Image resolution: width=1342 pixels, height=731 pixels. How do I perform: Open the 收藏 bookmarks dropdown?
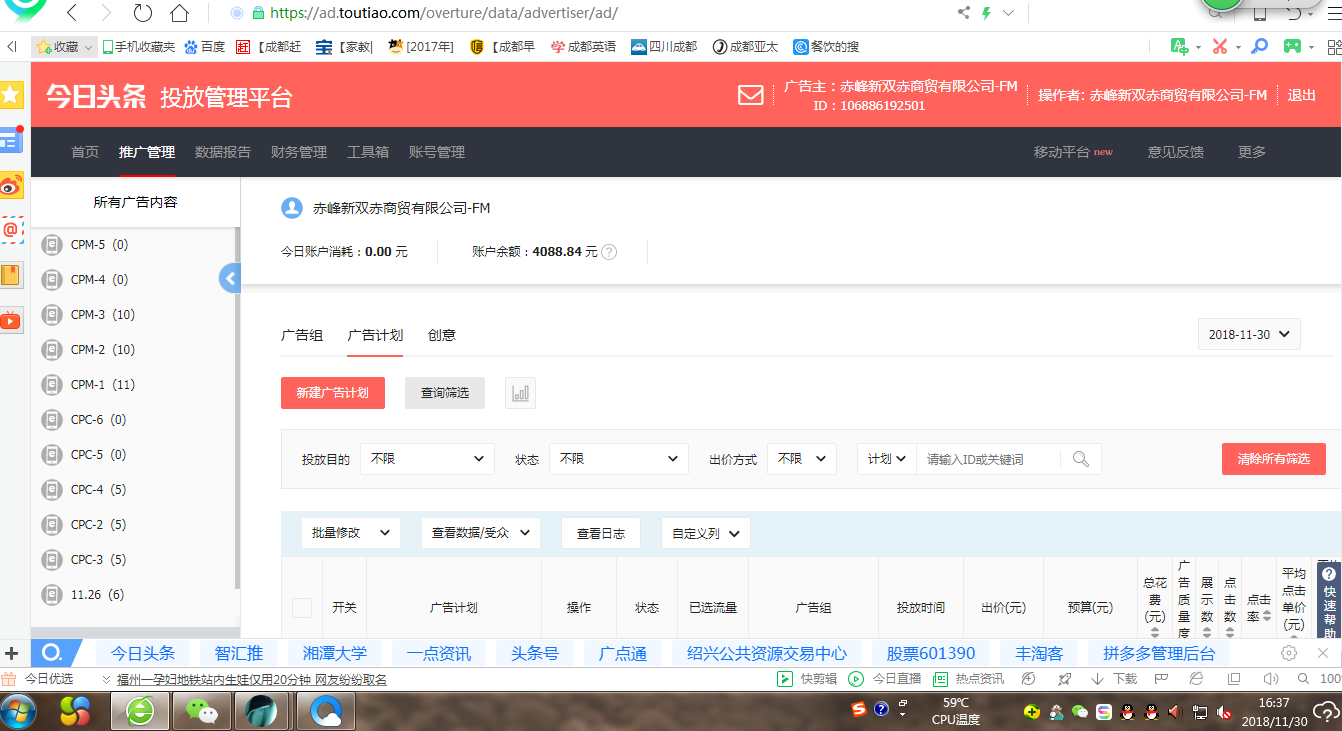point(65,46)
